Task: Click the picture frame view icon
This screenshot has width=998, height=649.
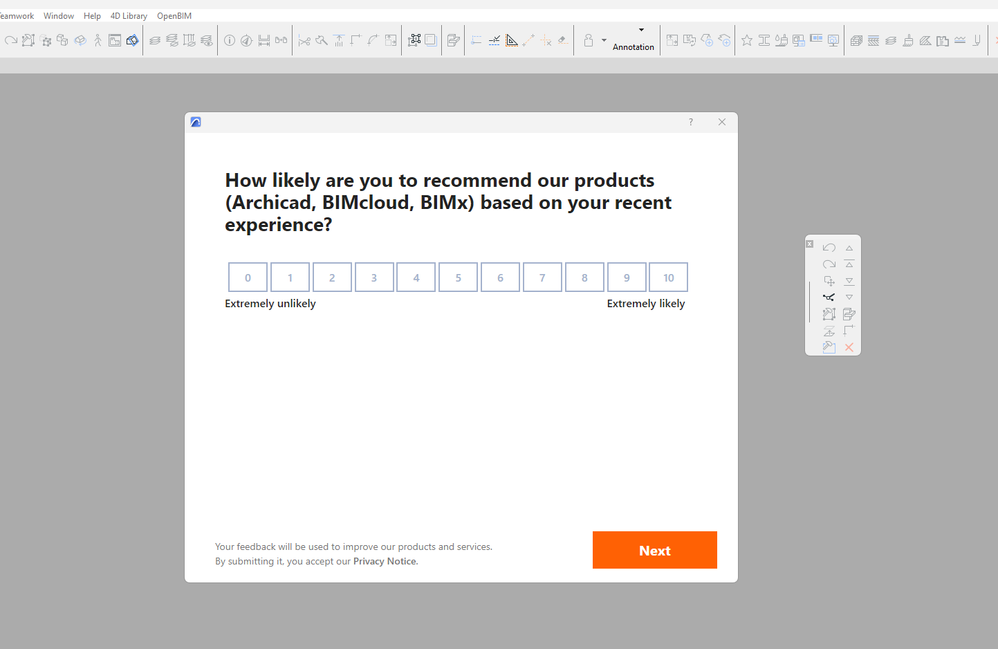Action: coord(115,41)
